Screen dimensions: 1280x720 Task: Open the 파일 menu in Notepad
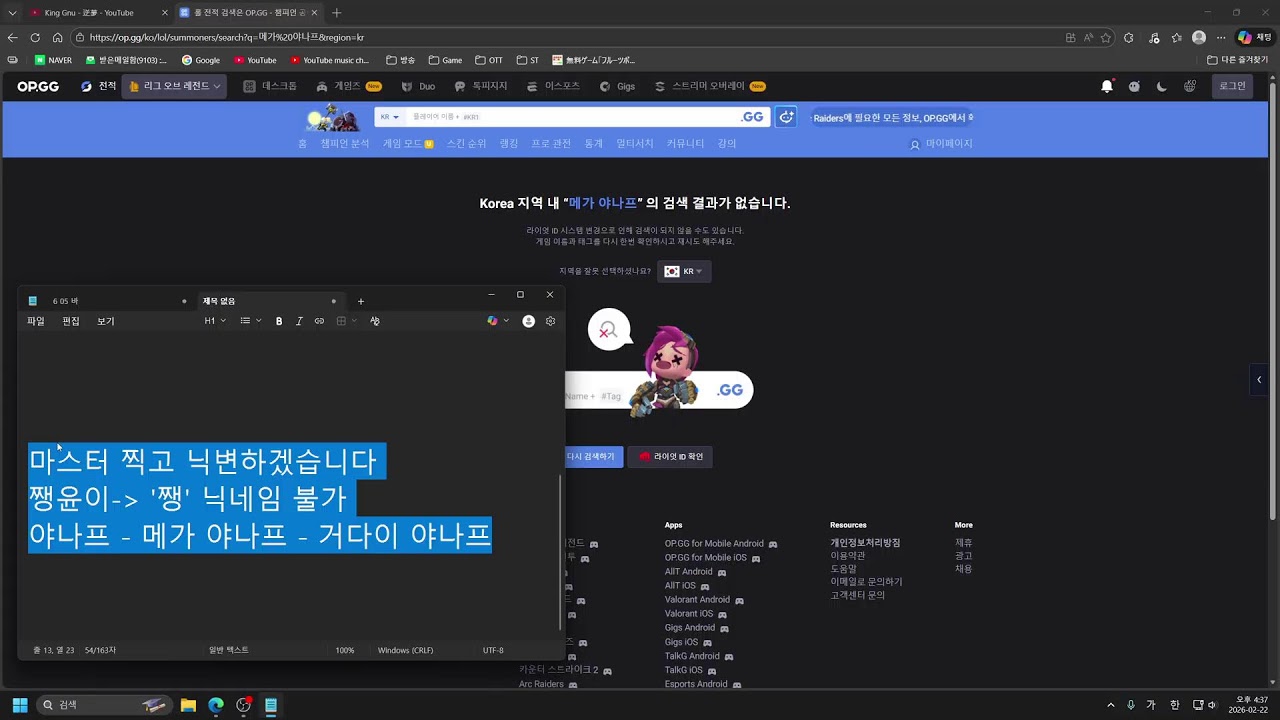(x=36, y=321)
